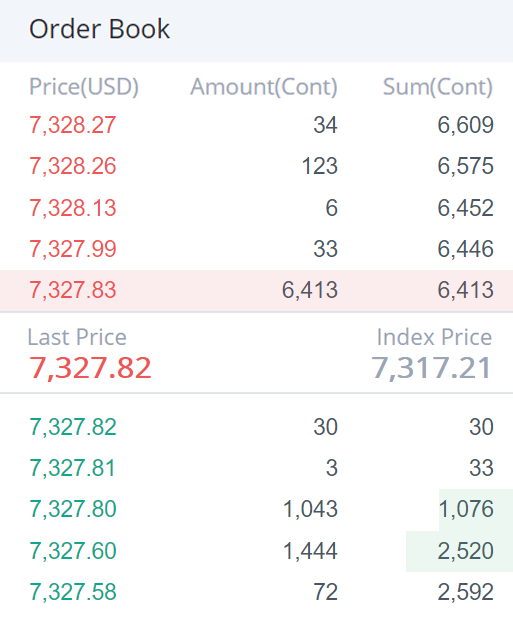This screenshot has height=624, width=513.
Task: Click the Index Price value 7,317.21
Action: tap(431, 368)
